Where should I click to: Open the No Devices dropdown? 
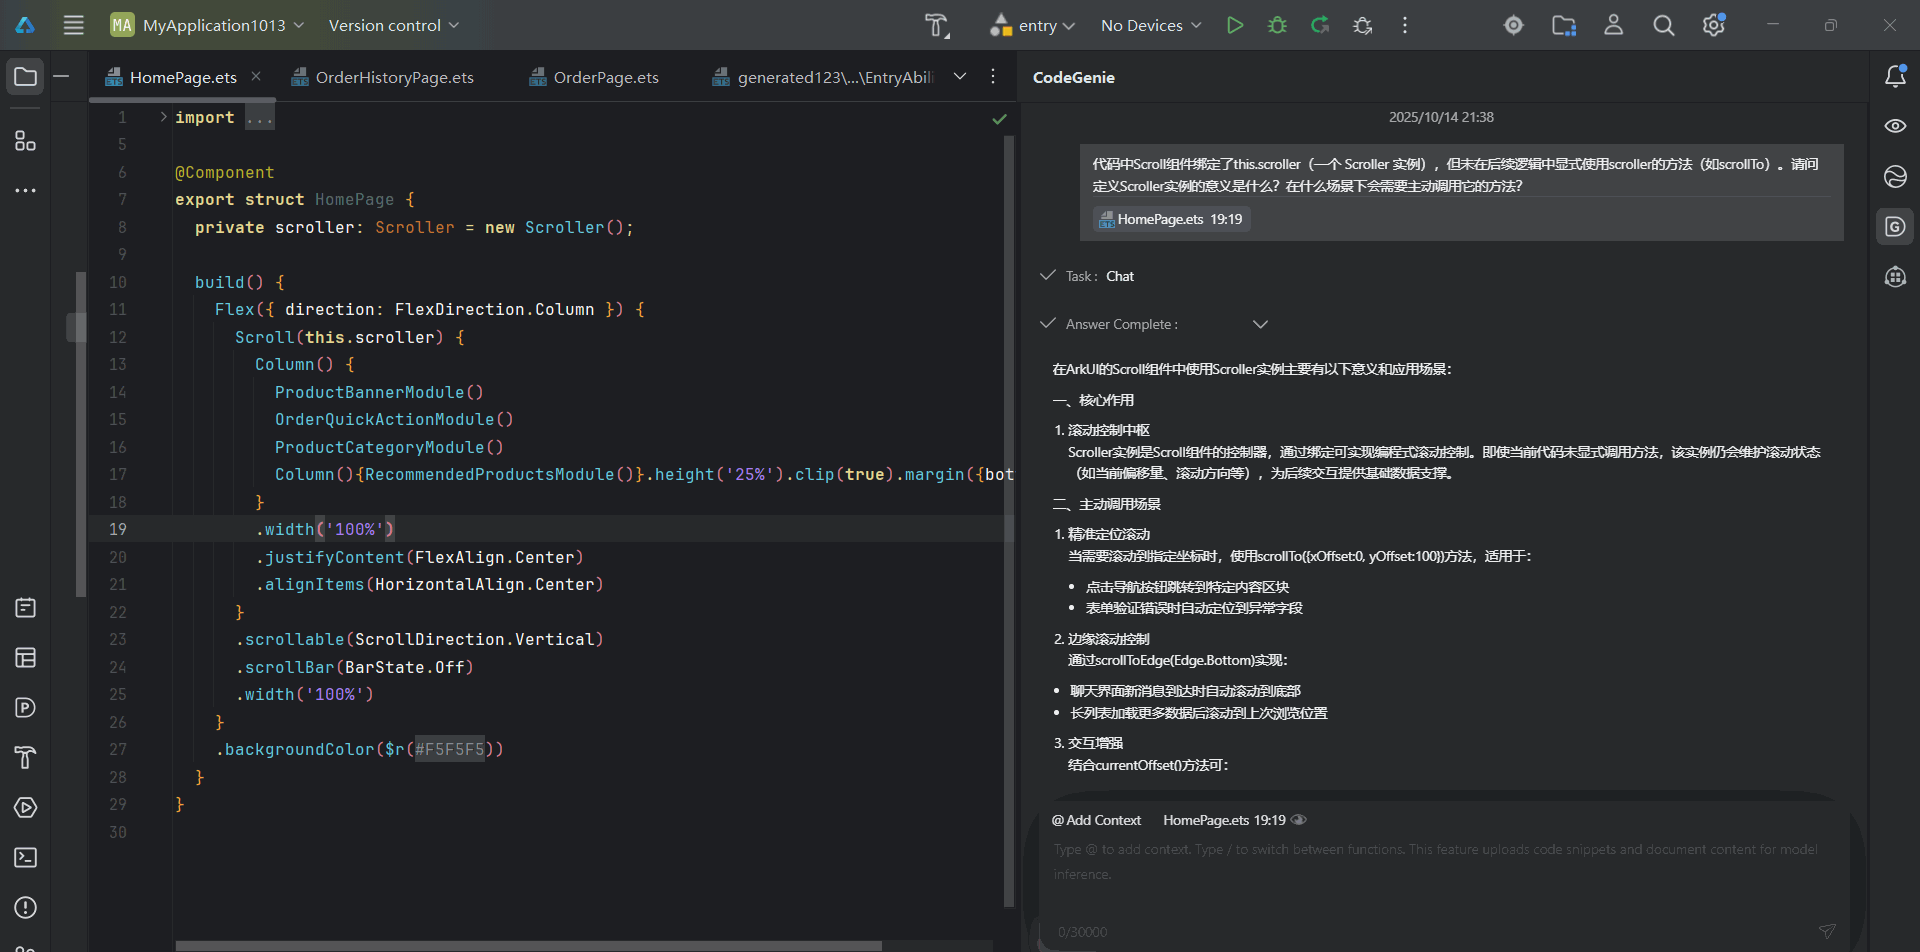[1150, 25]
